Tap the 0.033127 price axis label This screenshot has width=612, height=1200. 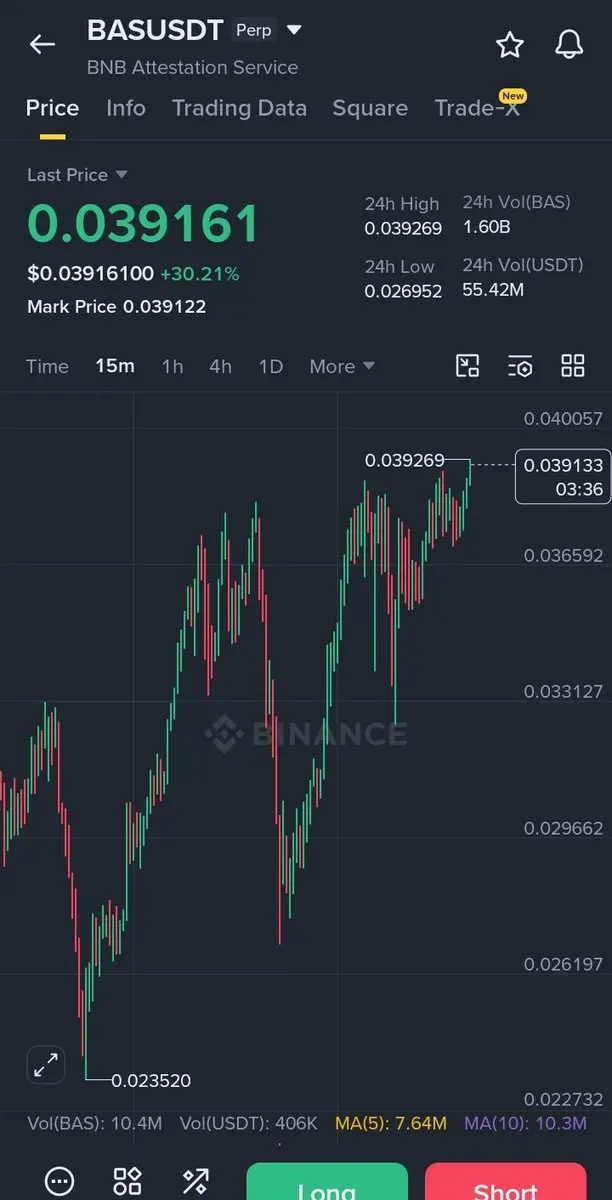[x=564, y=692]
